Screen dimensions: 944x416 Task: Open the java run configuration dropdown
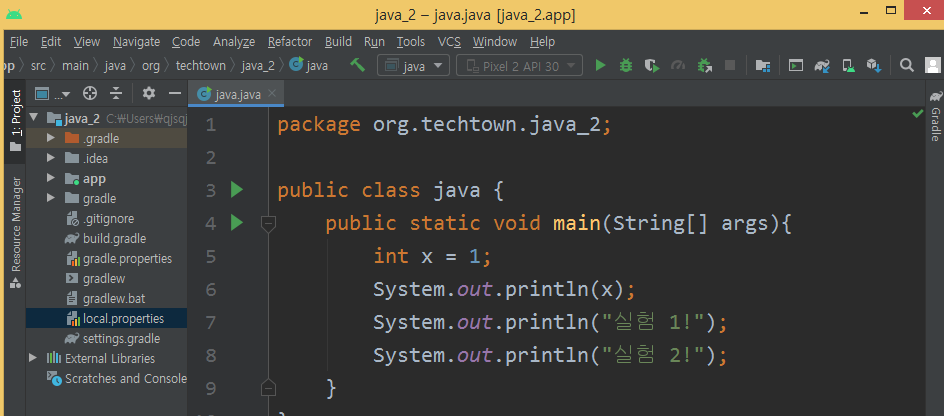[413, 65]
